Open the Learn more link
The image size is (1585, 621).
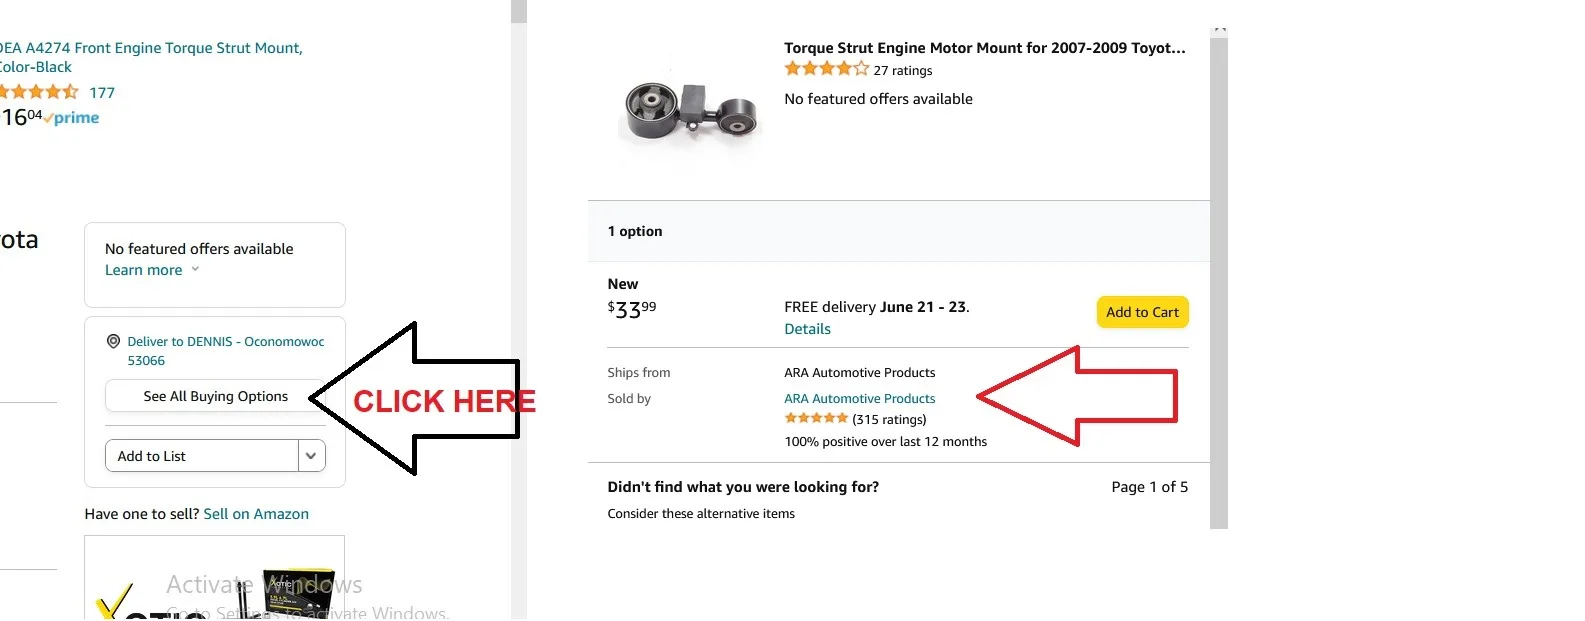pyautogui.click(x=144, y=270)
